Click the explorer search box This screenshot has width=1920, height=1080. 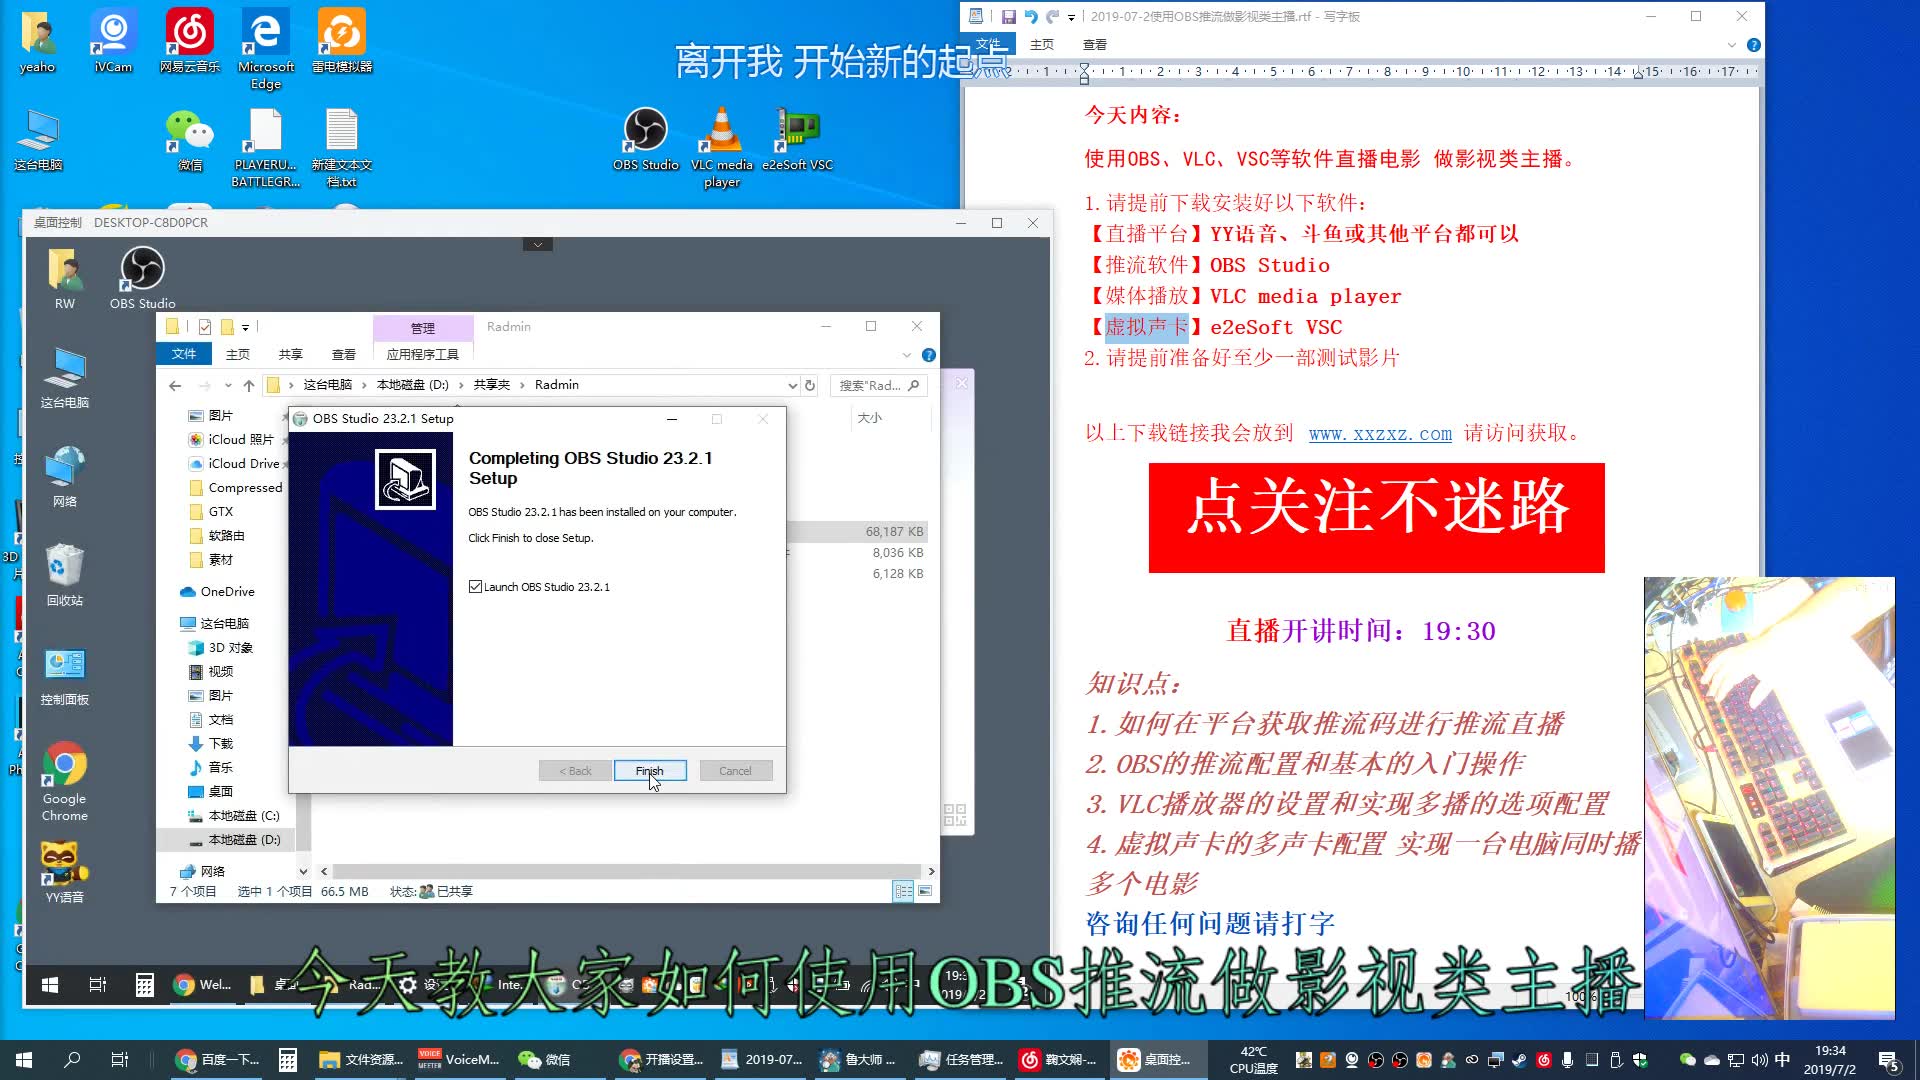[872, 385]
